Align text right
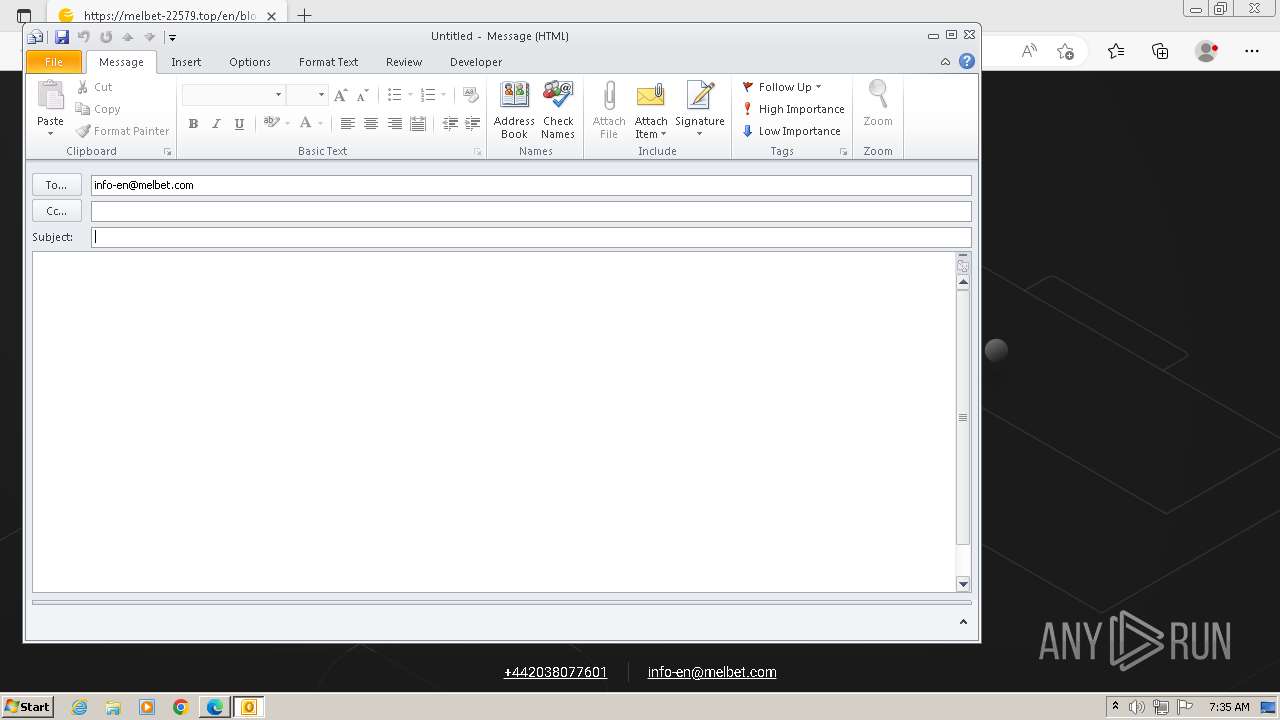1280x720 pixels. pos(395,124)
